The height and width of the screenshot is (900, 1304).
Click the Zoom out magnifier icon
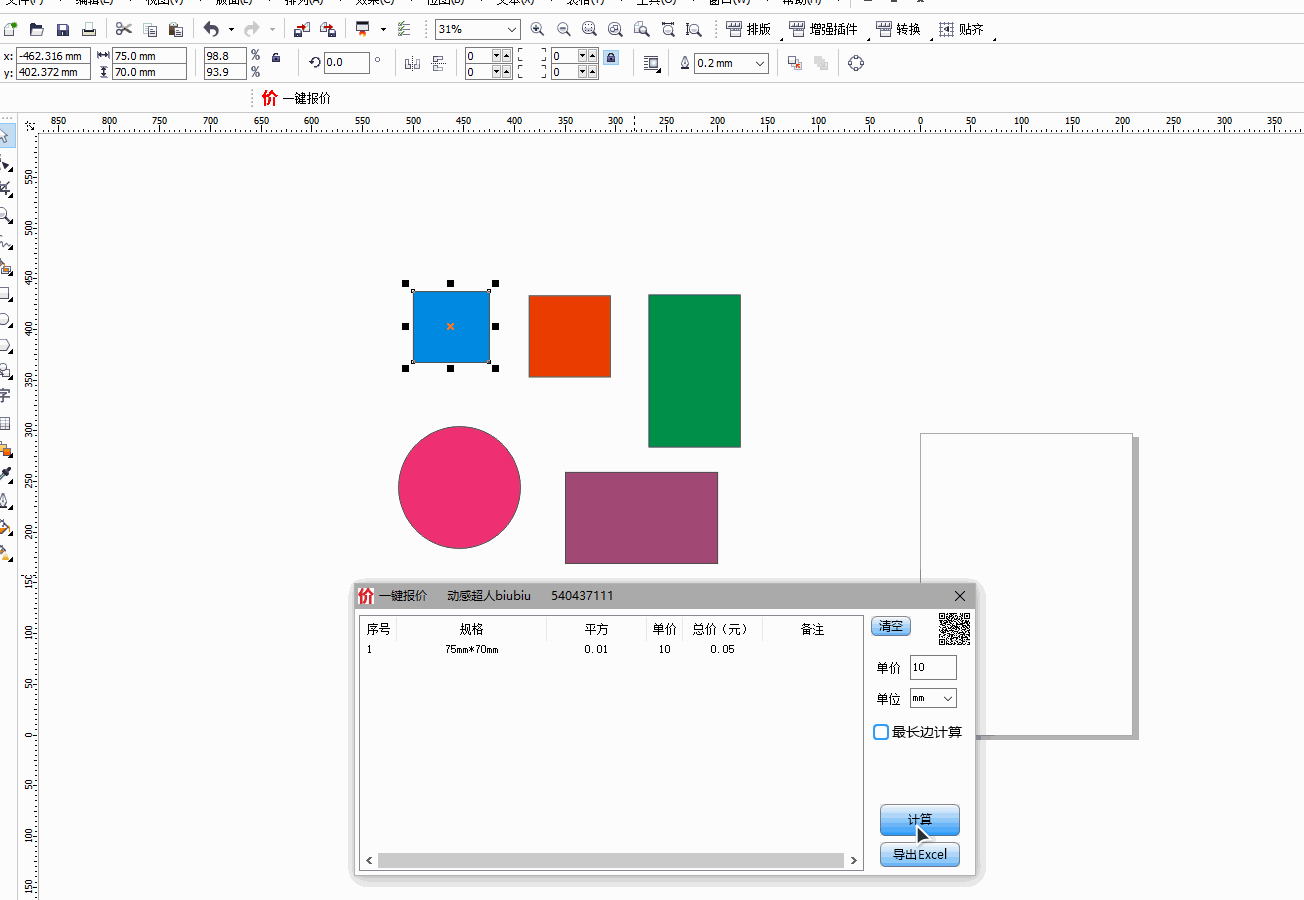point(564,30)
